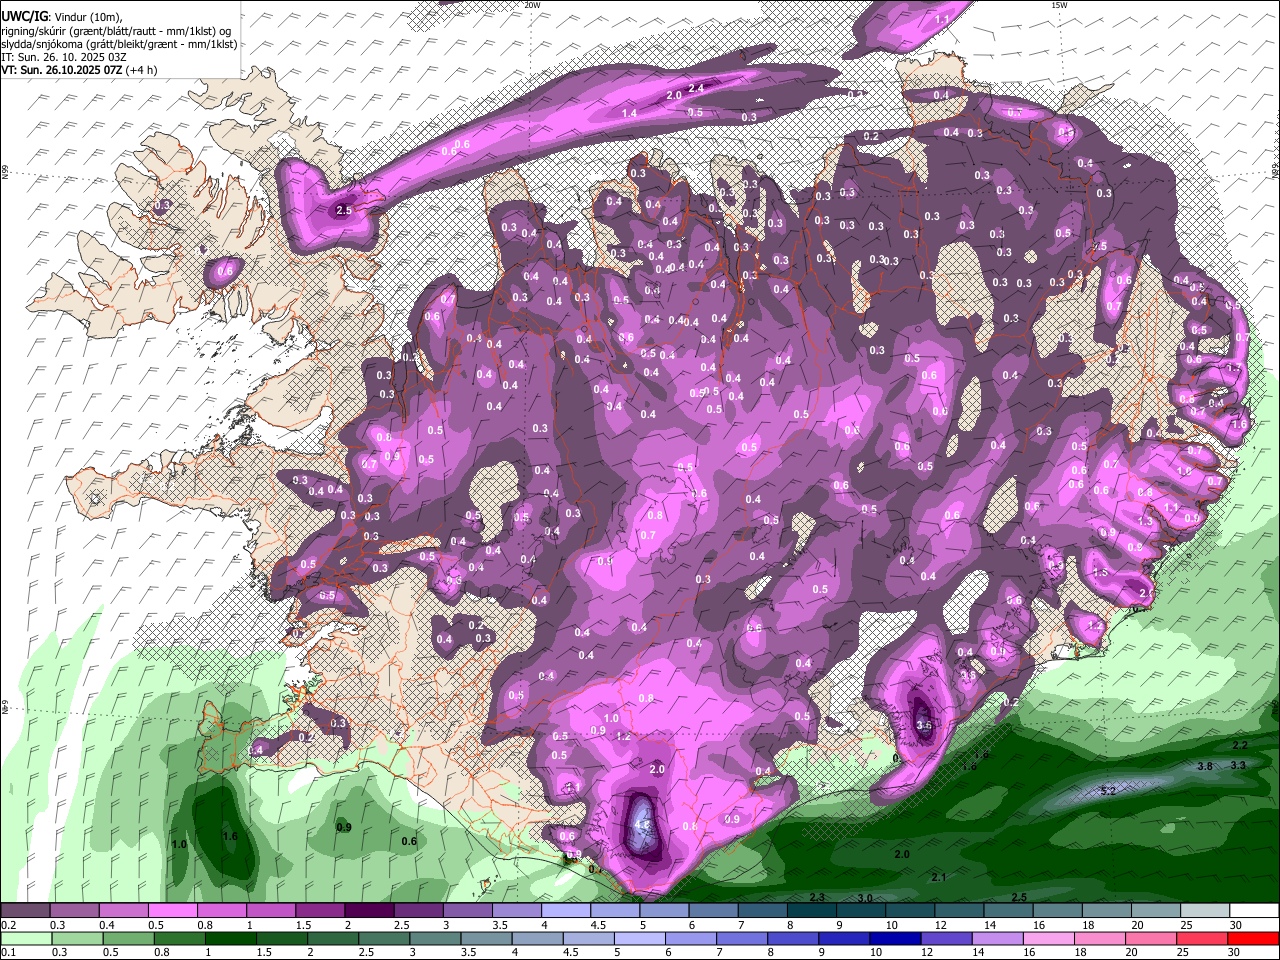
Task: Click the 'slydda/snjókoma (grátt/bleikt/grænt' legend line
Action: click(119, 44)
